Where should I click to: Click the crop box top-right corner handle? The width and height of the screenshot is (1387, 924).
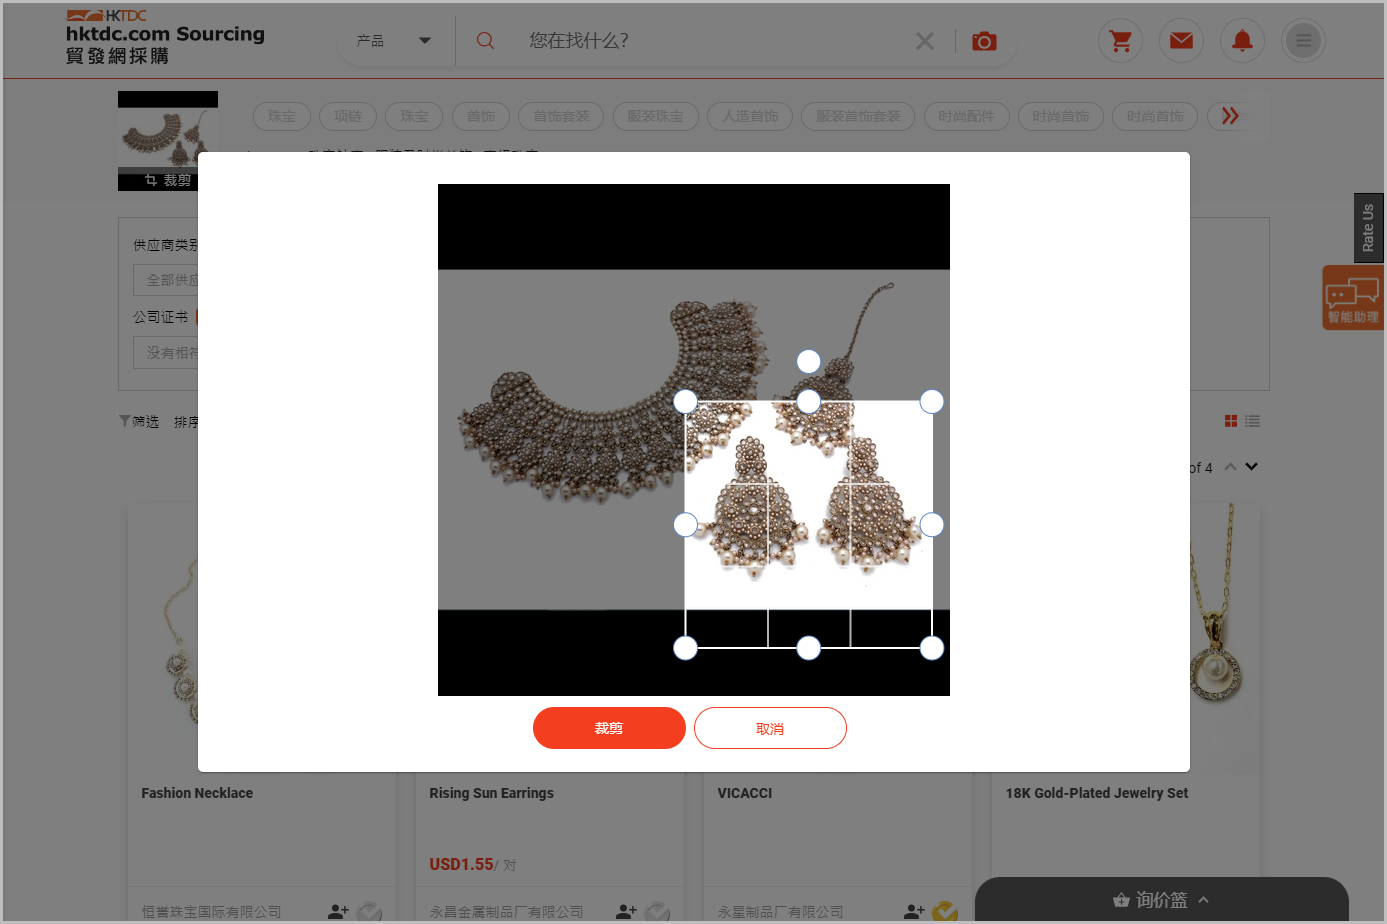pyautogui.click(x=931, y=402)
